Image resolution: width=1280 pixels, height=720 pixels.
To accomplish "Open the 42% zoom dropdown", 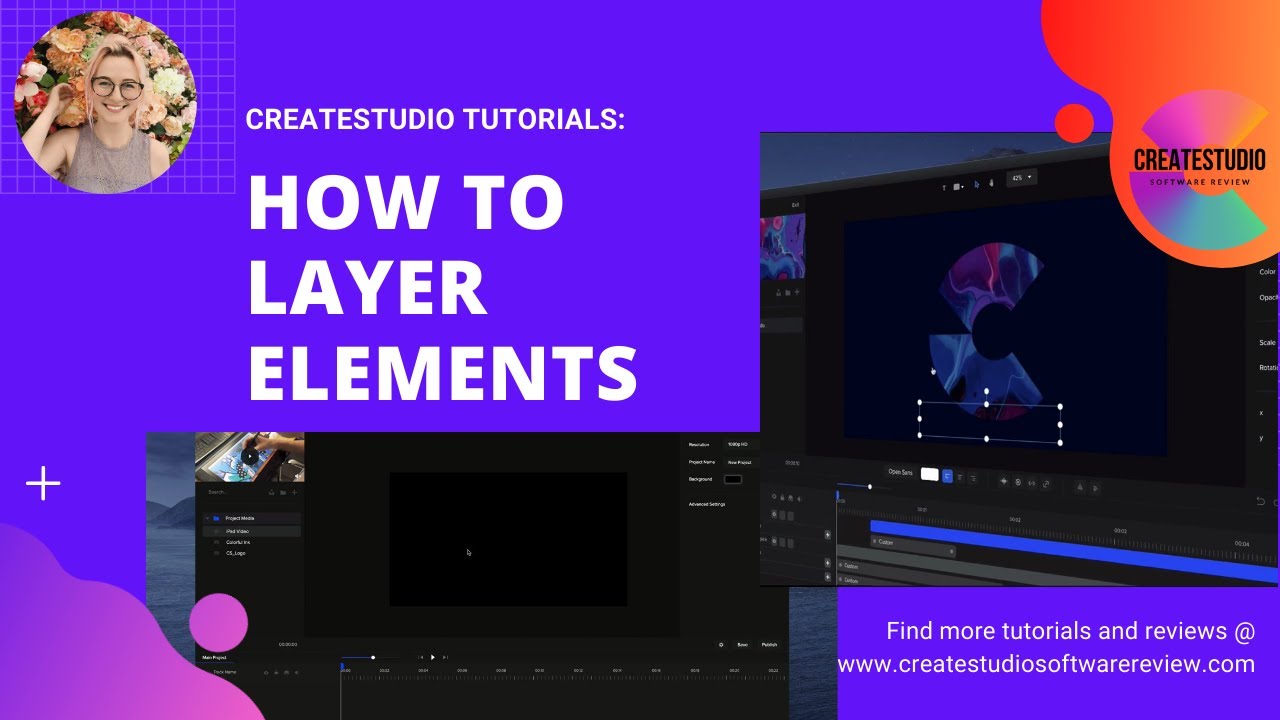I will click(1022, 178).
